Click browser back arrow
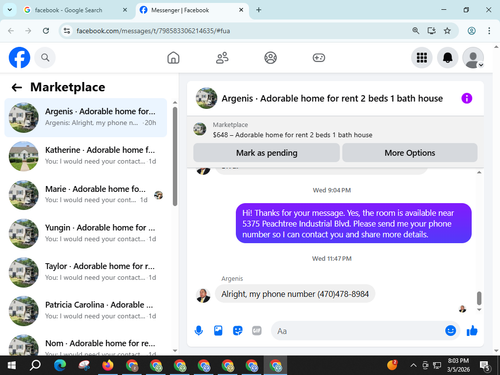 11,31
